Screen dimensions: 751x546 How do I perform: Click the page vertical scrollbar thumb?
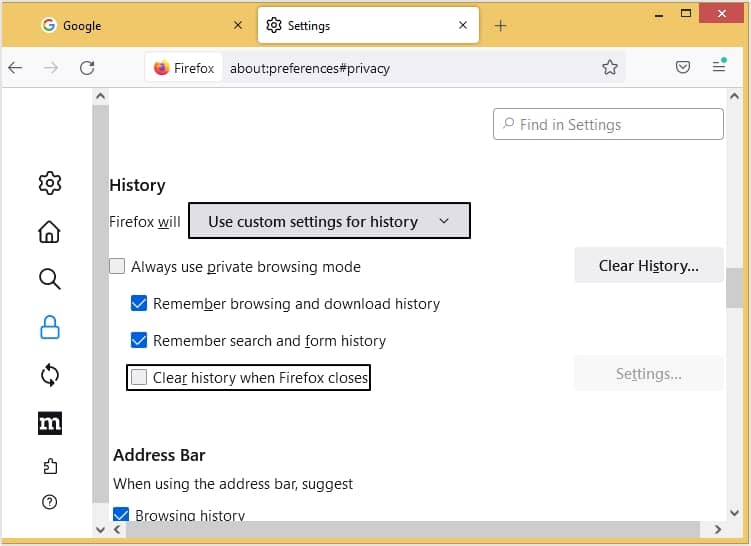(734, 287)
